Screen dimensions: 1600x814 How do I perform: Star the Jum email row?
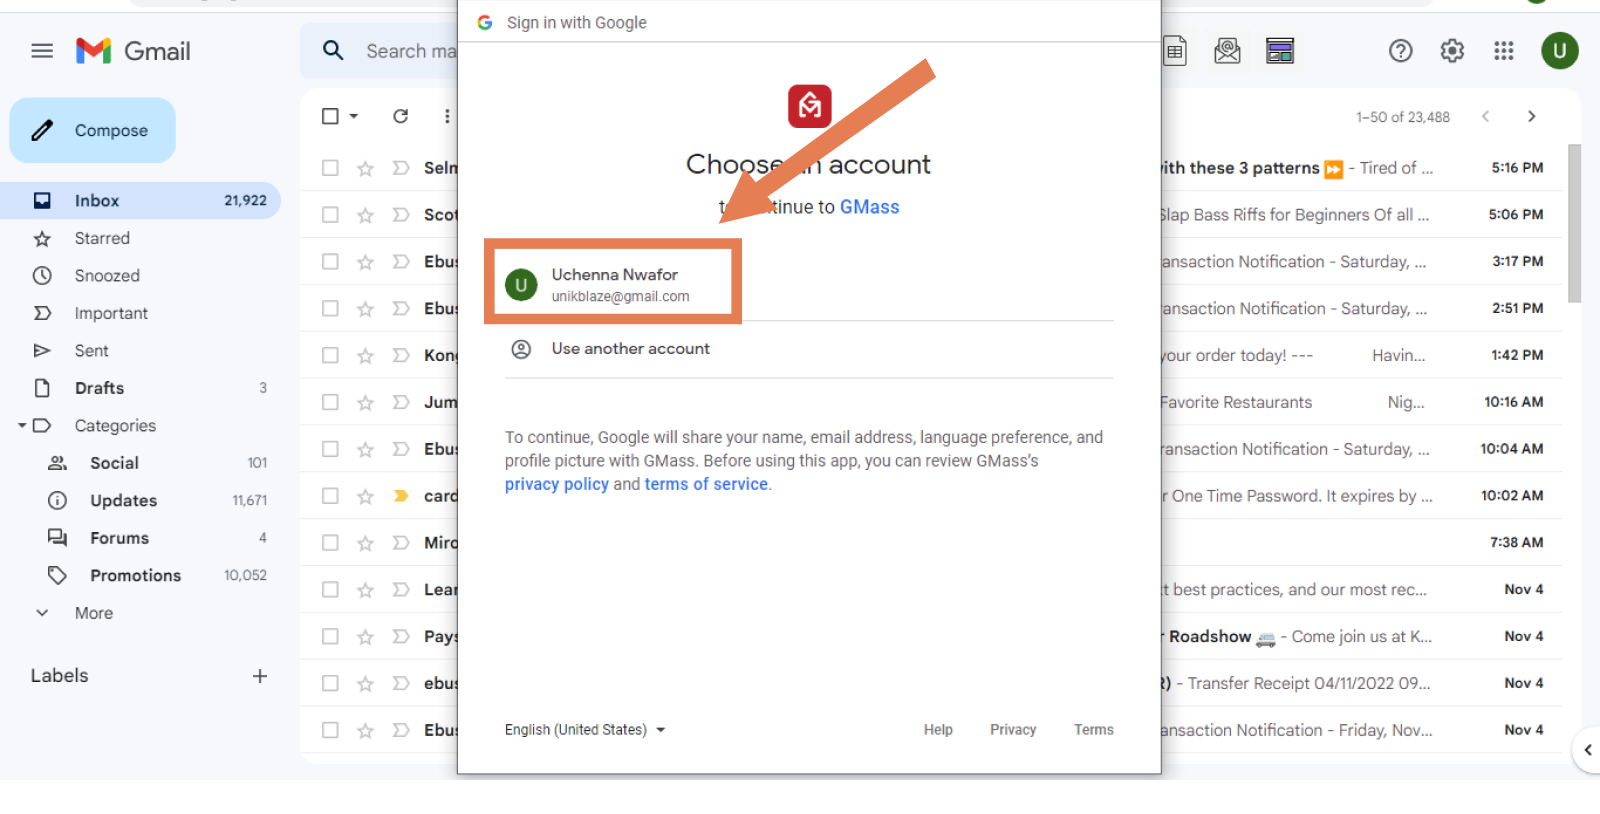pos(365,402)
